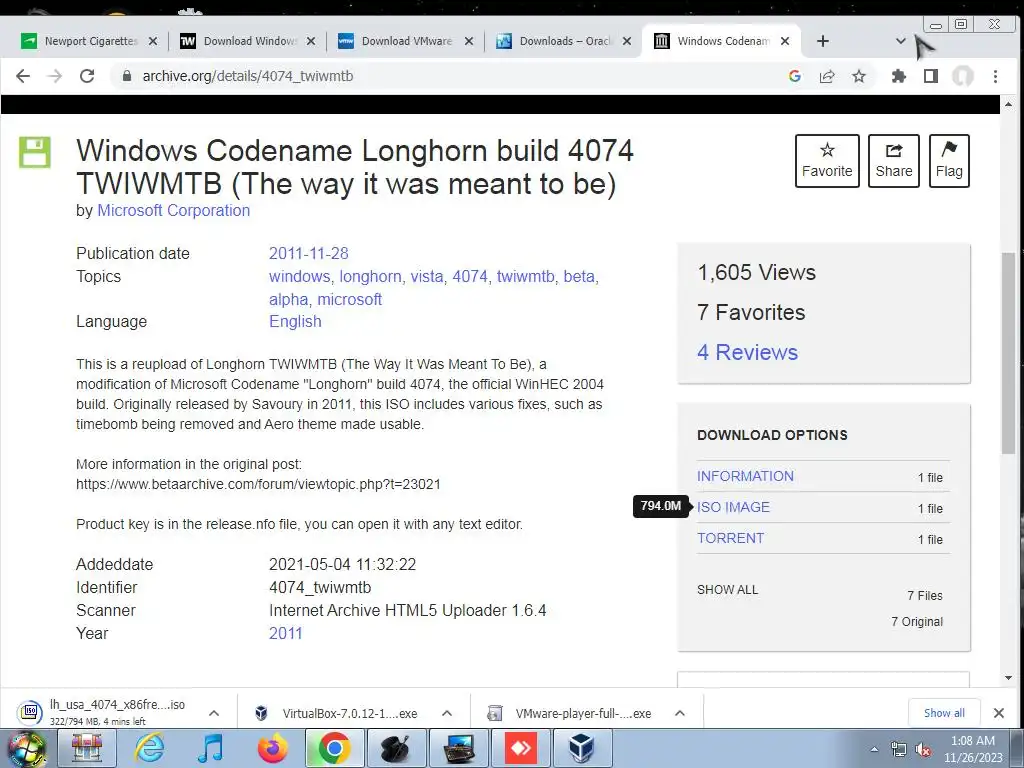Open the longhorn topic link

370,276
